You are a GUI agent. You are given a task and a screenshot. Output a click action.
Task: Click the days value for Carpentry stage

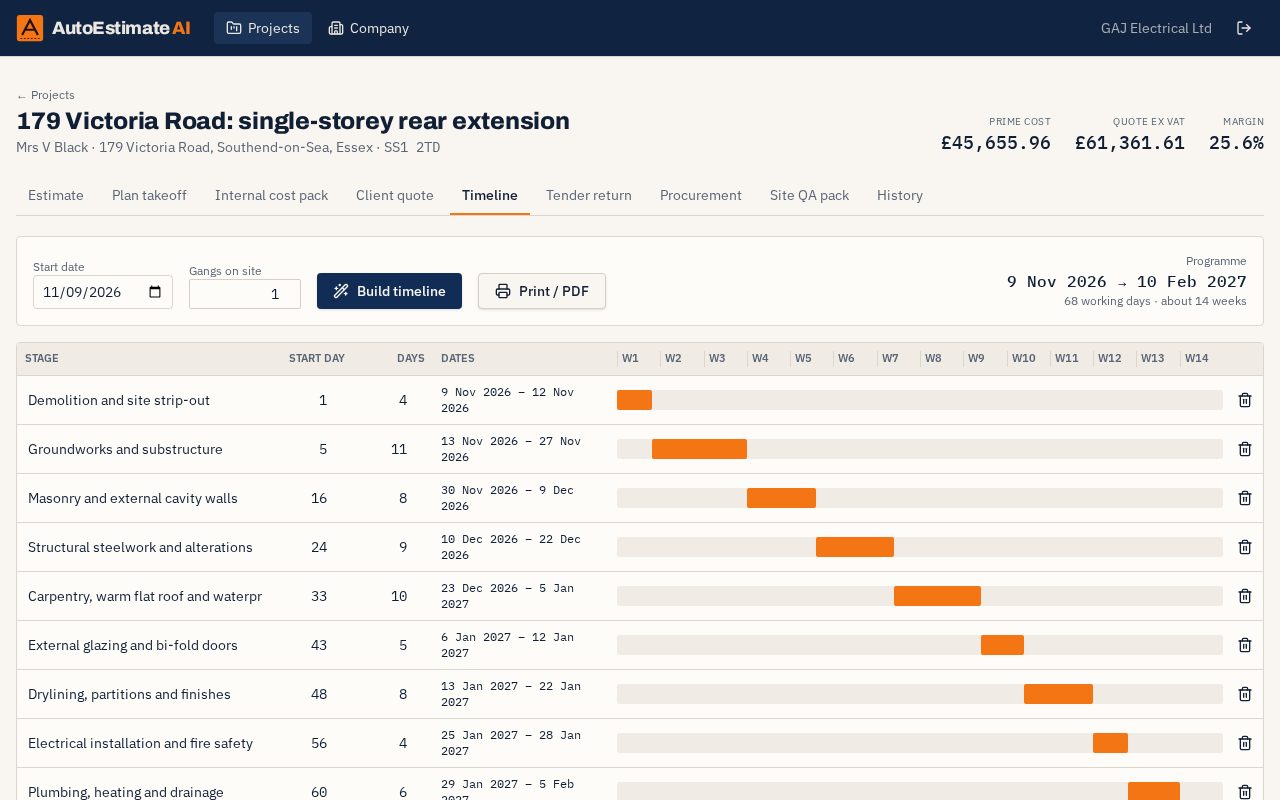click(x=399, y=596)
